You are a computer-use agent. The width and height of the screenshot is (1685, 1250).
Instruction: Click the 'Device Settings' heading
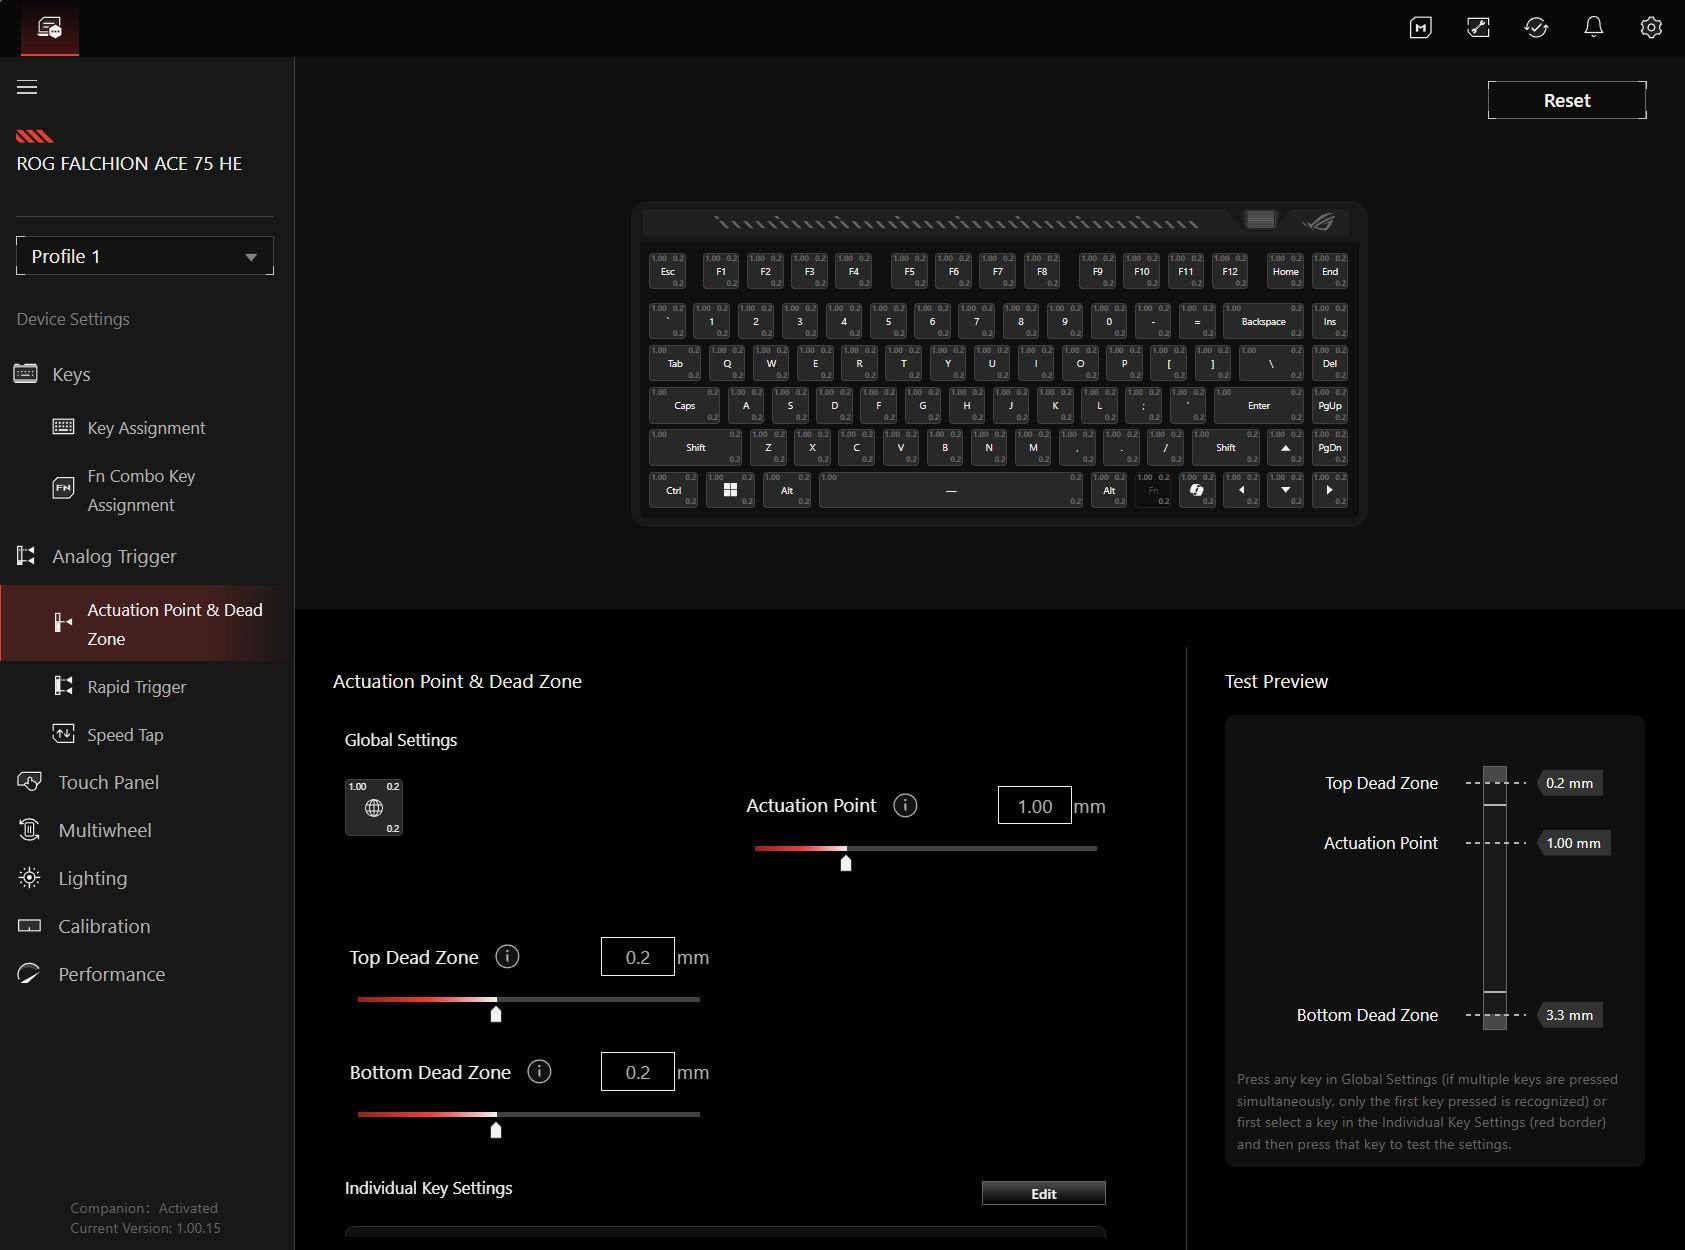73,319
